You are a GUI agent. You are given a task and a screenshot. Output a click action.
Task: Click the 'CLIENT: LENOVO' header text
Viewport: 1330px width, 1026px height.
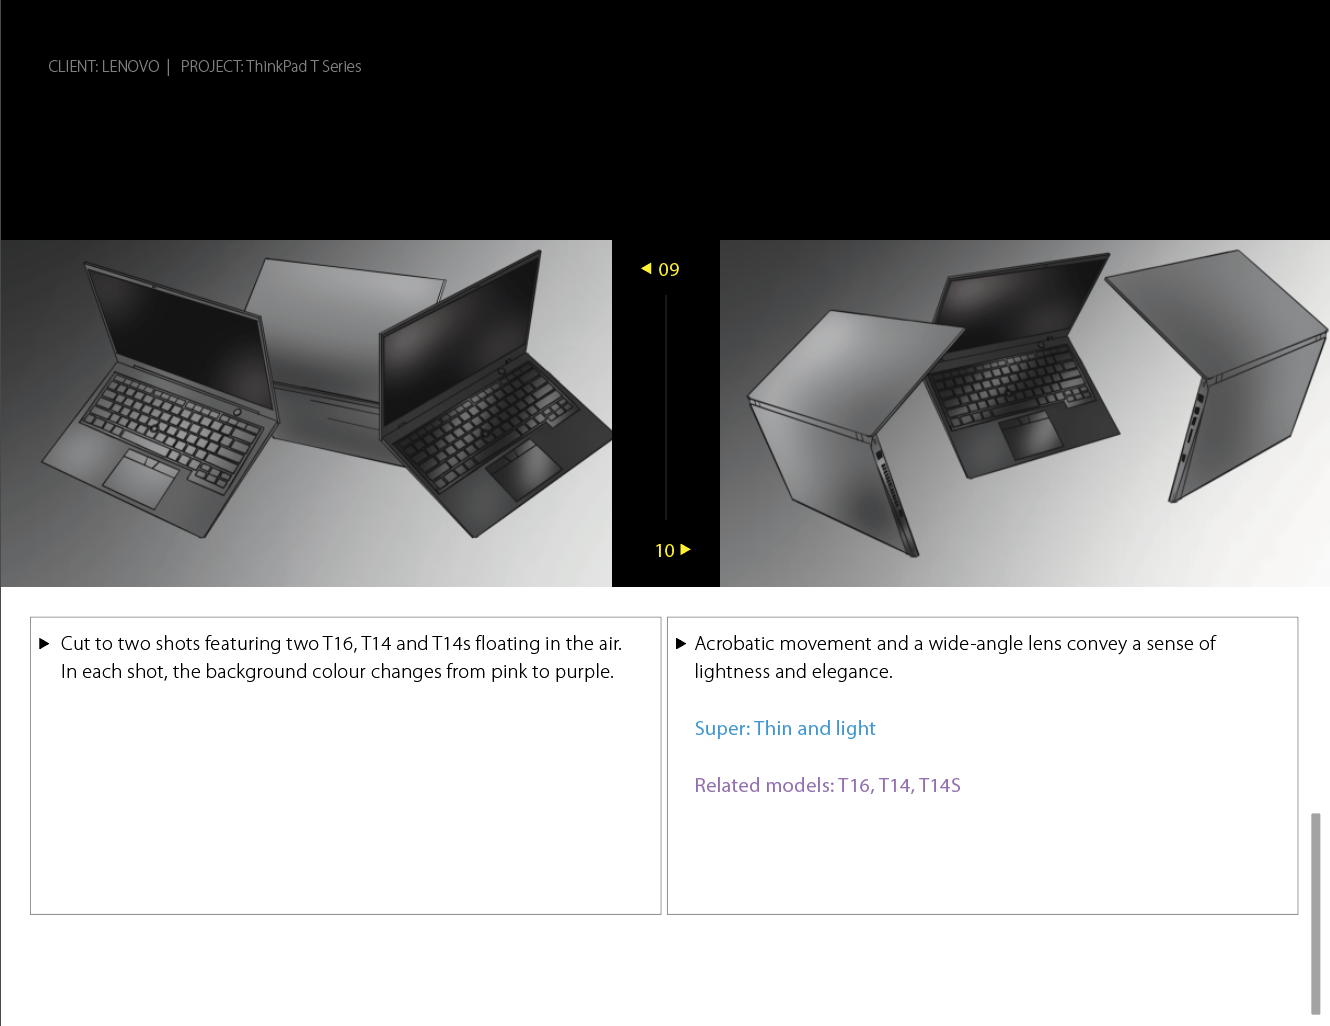tap(104, 67)
